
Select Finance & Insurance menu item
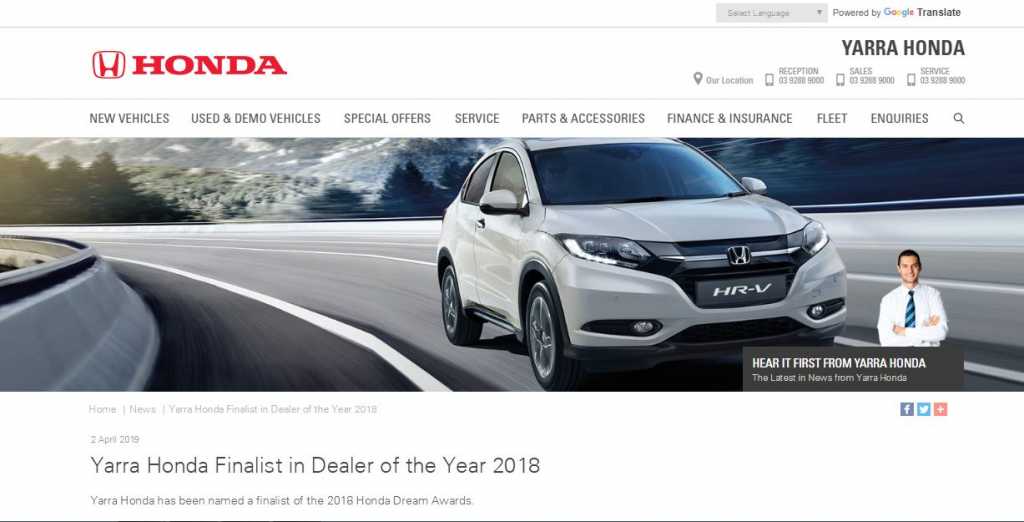coord(729,118)
